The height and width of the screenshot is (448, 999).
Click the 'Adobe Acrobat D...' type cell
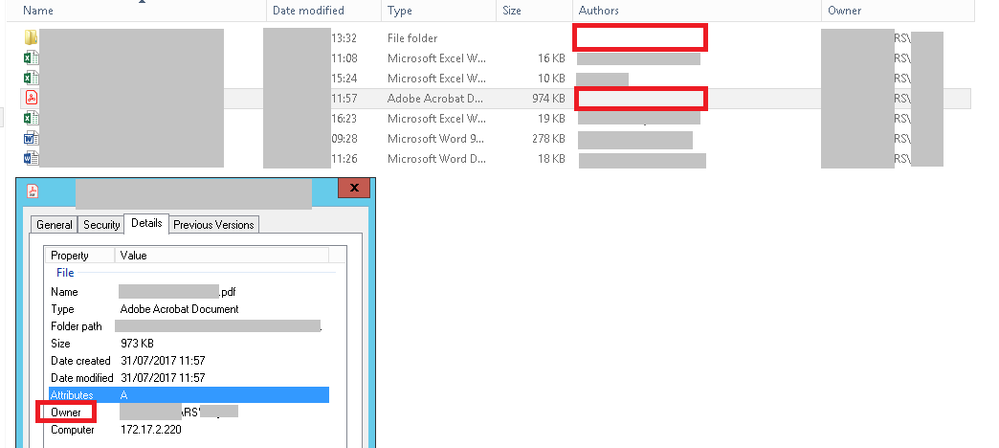[x=436, y=99]
